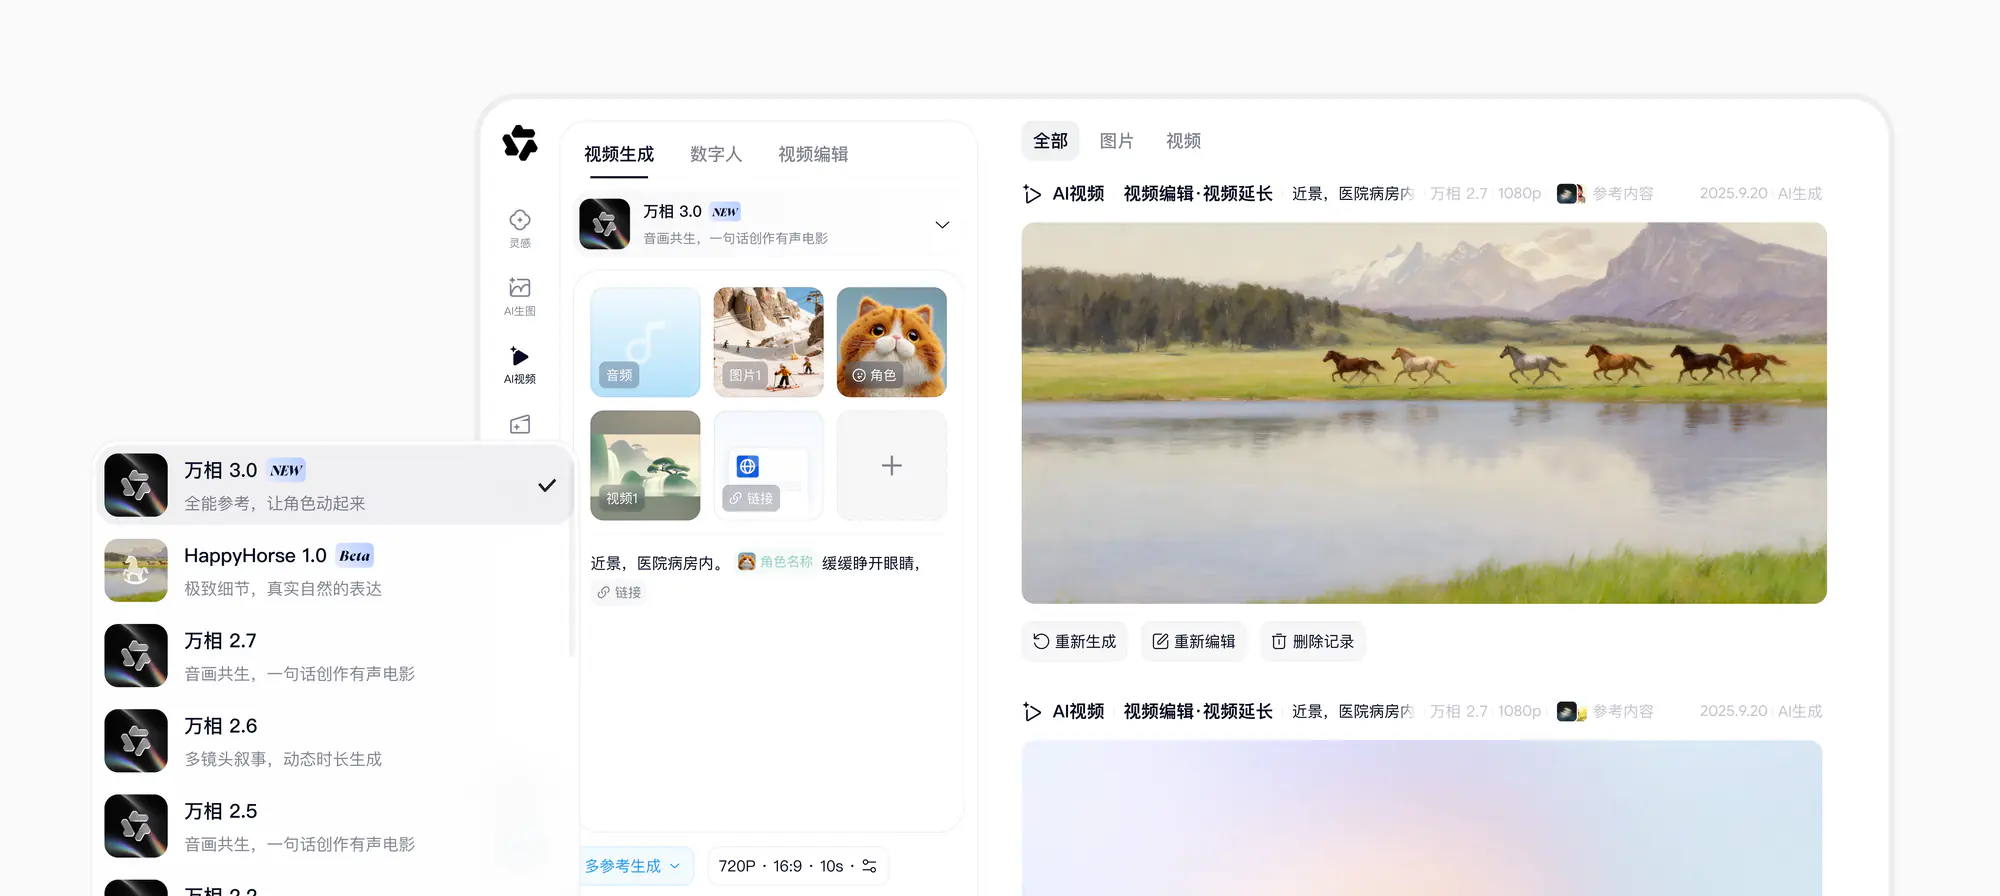Filter results by 视频 tab

1183,141
